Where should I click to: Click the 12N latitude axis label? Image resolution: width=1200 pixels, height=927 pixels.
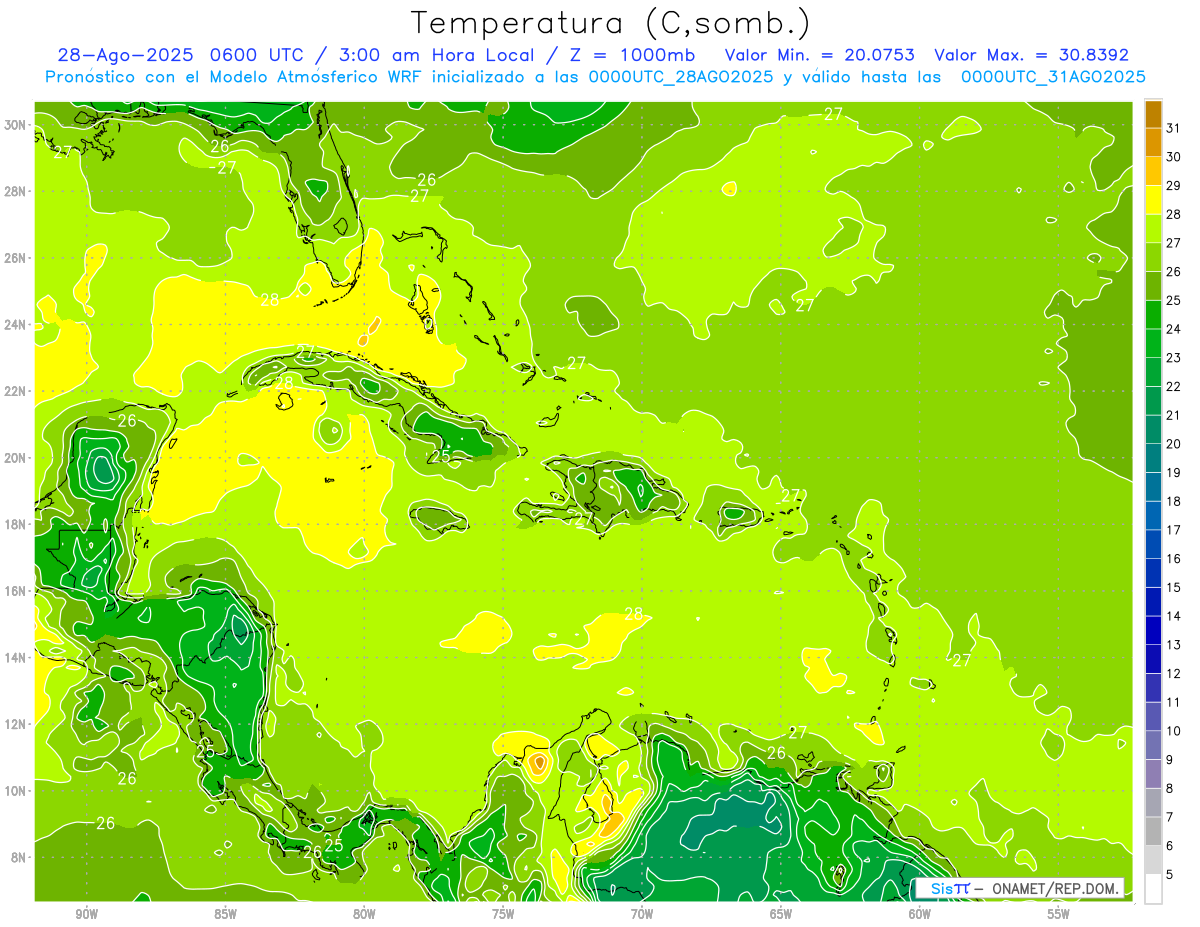pos(17,724)
